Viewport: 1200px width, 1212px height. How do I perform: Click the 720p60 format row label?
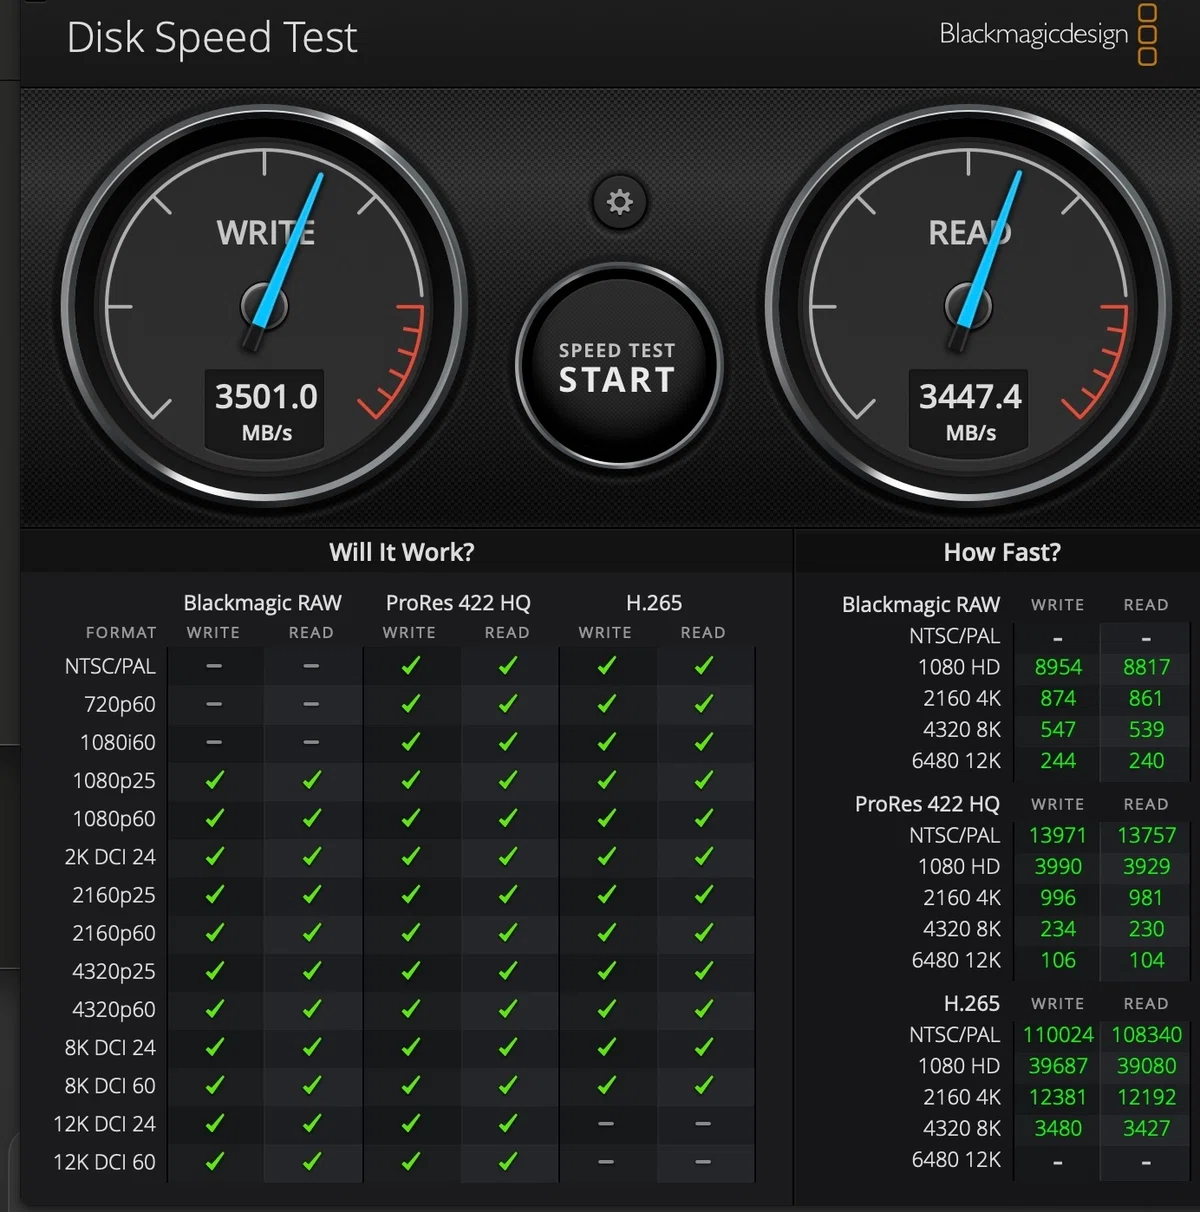tap(120, 704)
